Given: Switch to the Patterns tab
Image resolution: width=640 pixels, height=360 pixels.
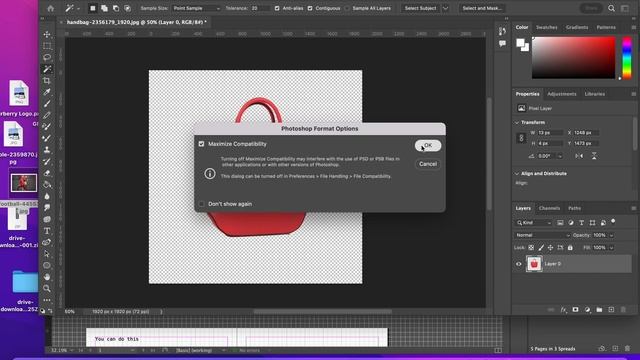Looking at the screenshot, I should (606, 27).
